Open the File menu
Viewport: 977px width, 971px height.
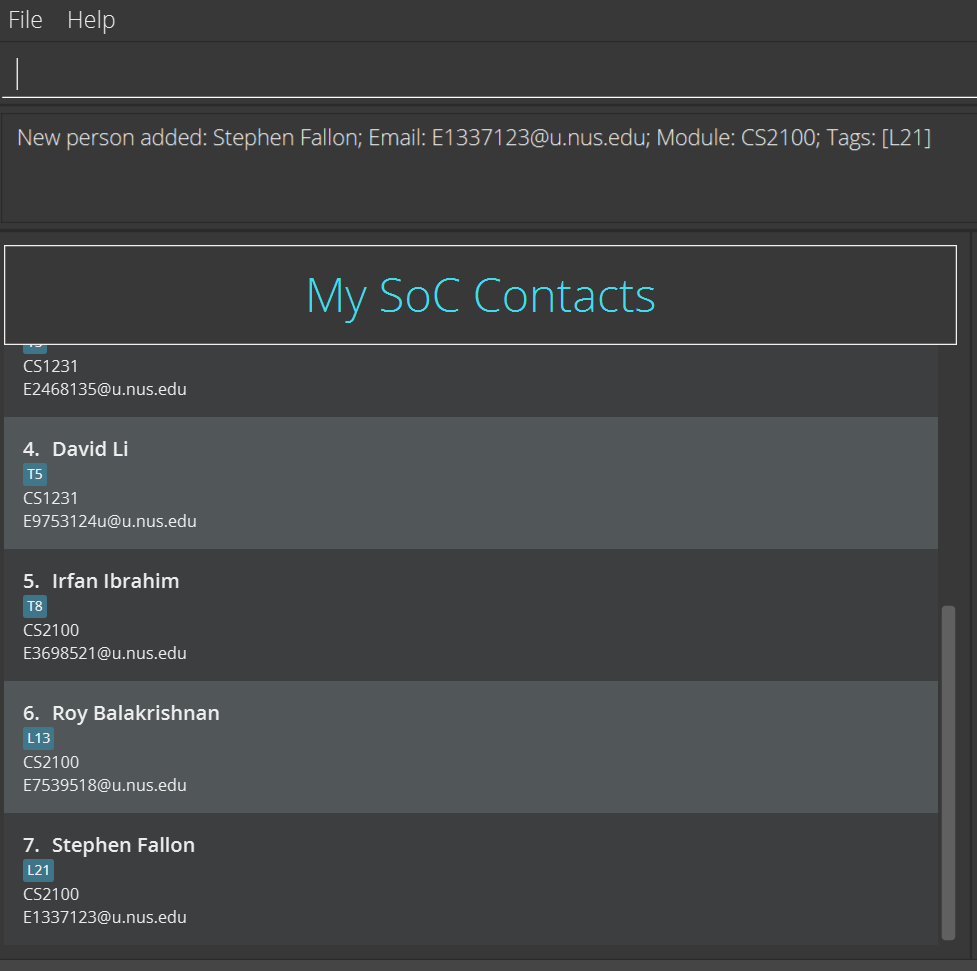[25, 20]
